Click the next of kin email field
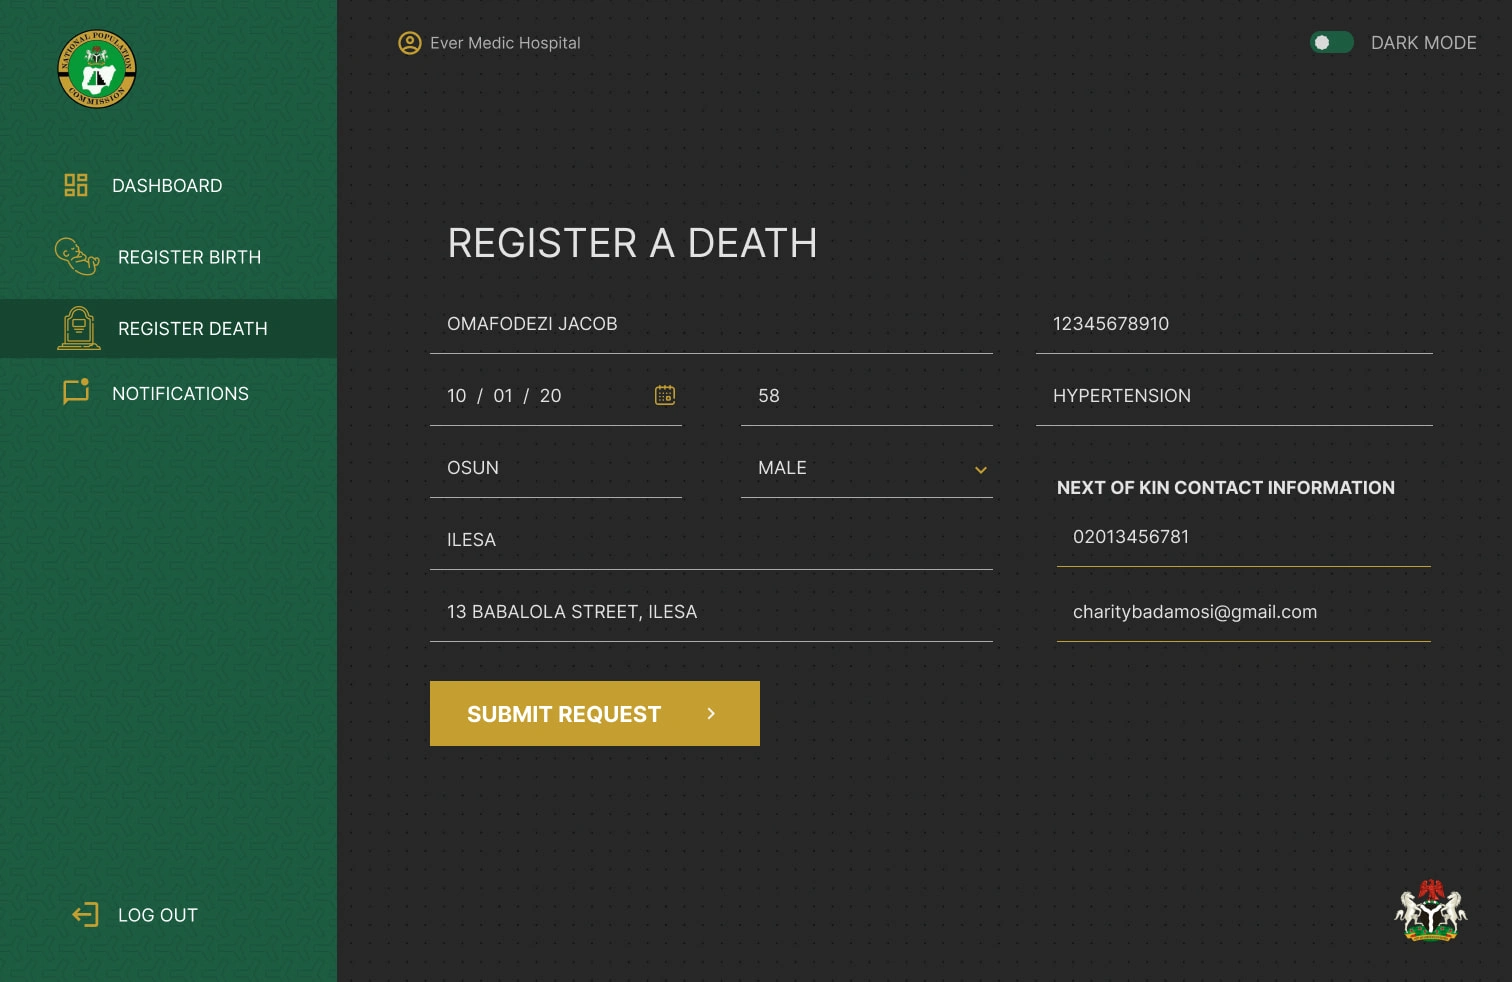 (1243, 612)
